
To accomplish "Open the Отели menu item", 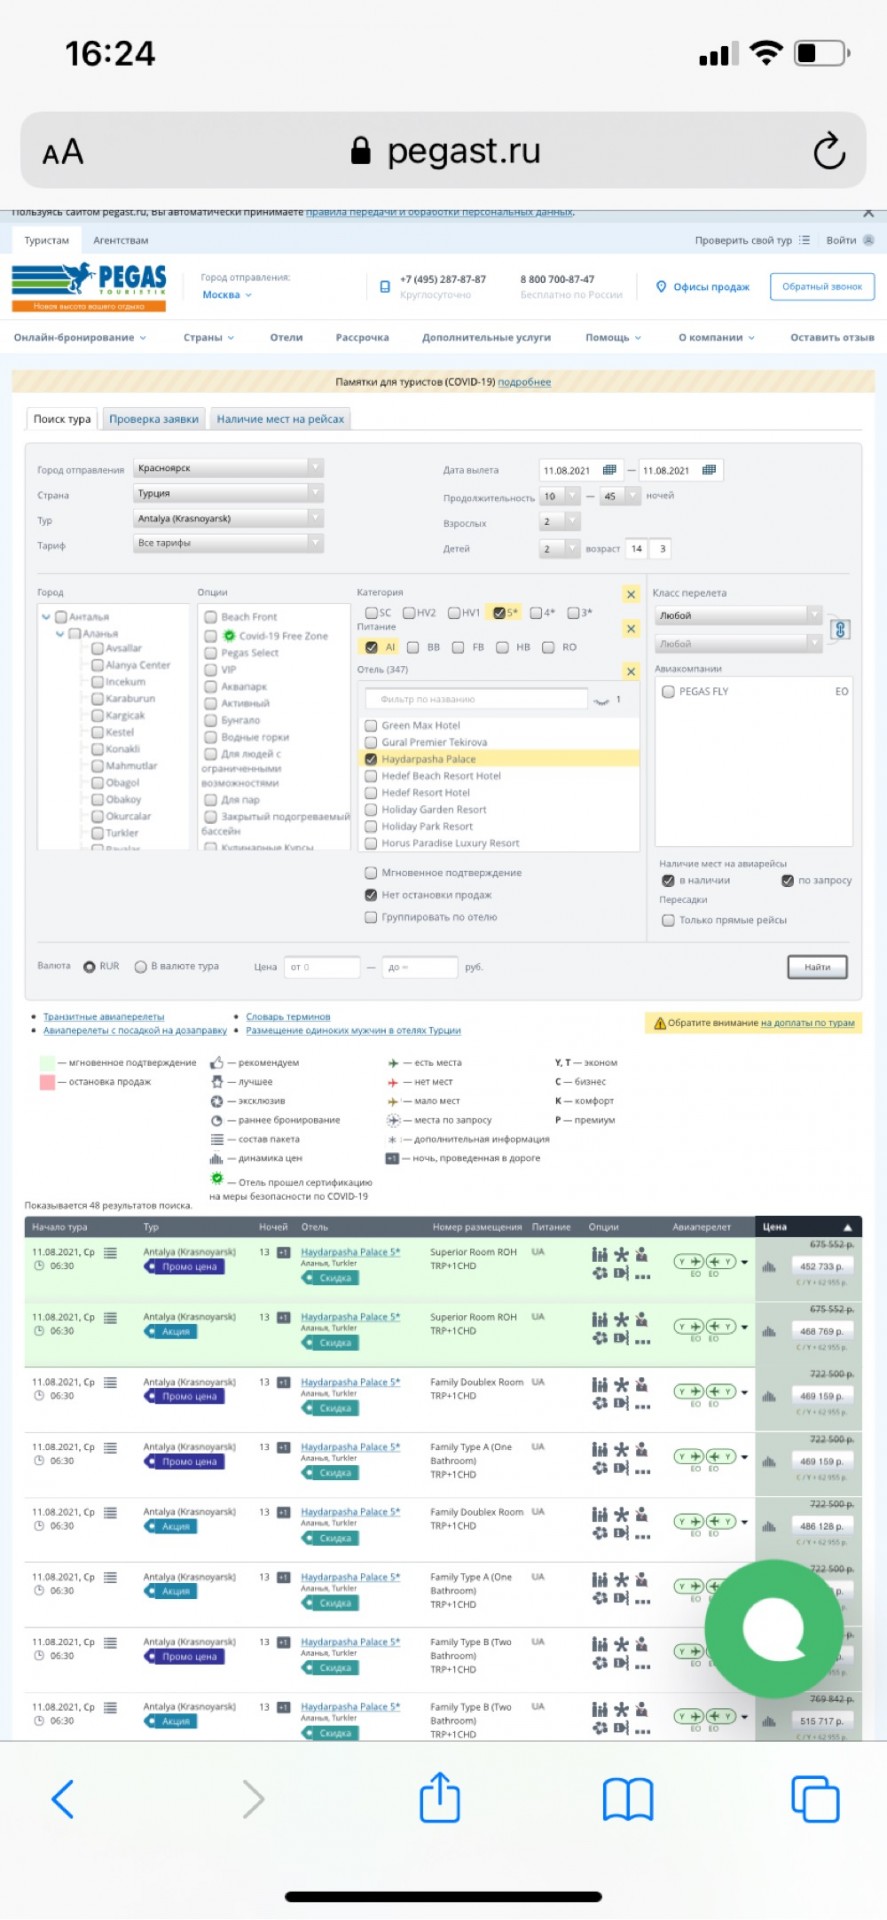I will coord(286,338).
